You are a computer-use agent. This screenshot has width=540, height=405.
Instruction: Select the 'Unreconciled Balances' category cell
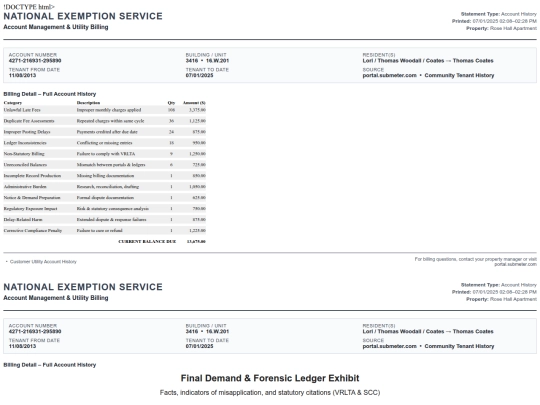click(x=25, y=165)
